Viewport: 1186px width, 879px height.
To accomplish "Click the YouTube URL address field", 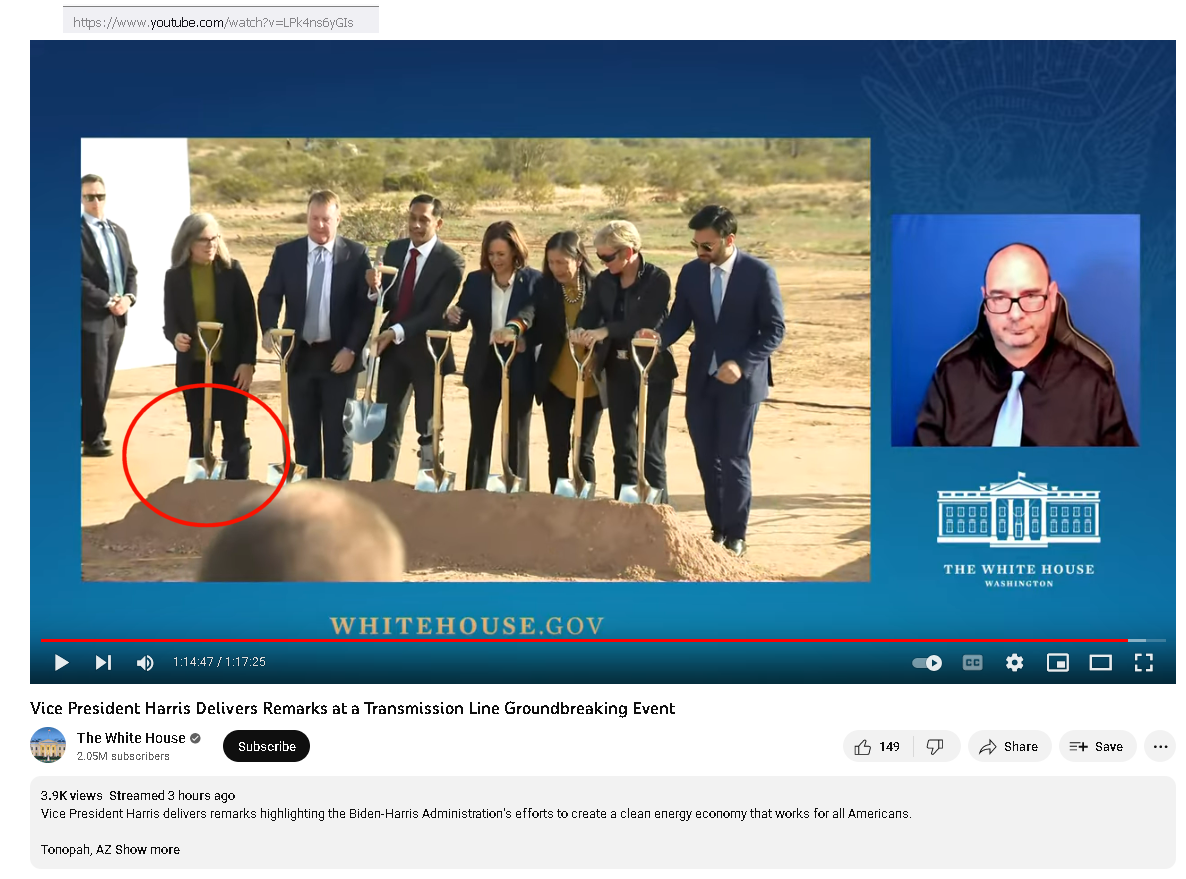I will 220,22.
